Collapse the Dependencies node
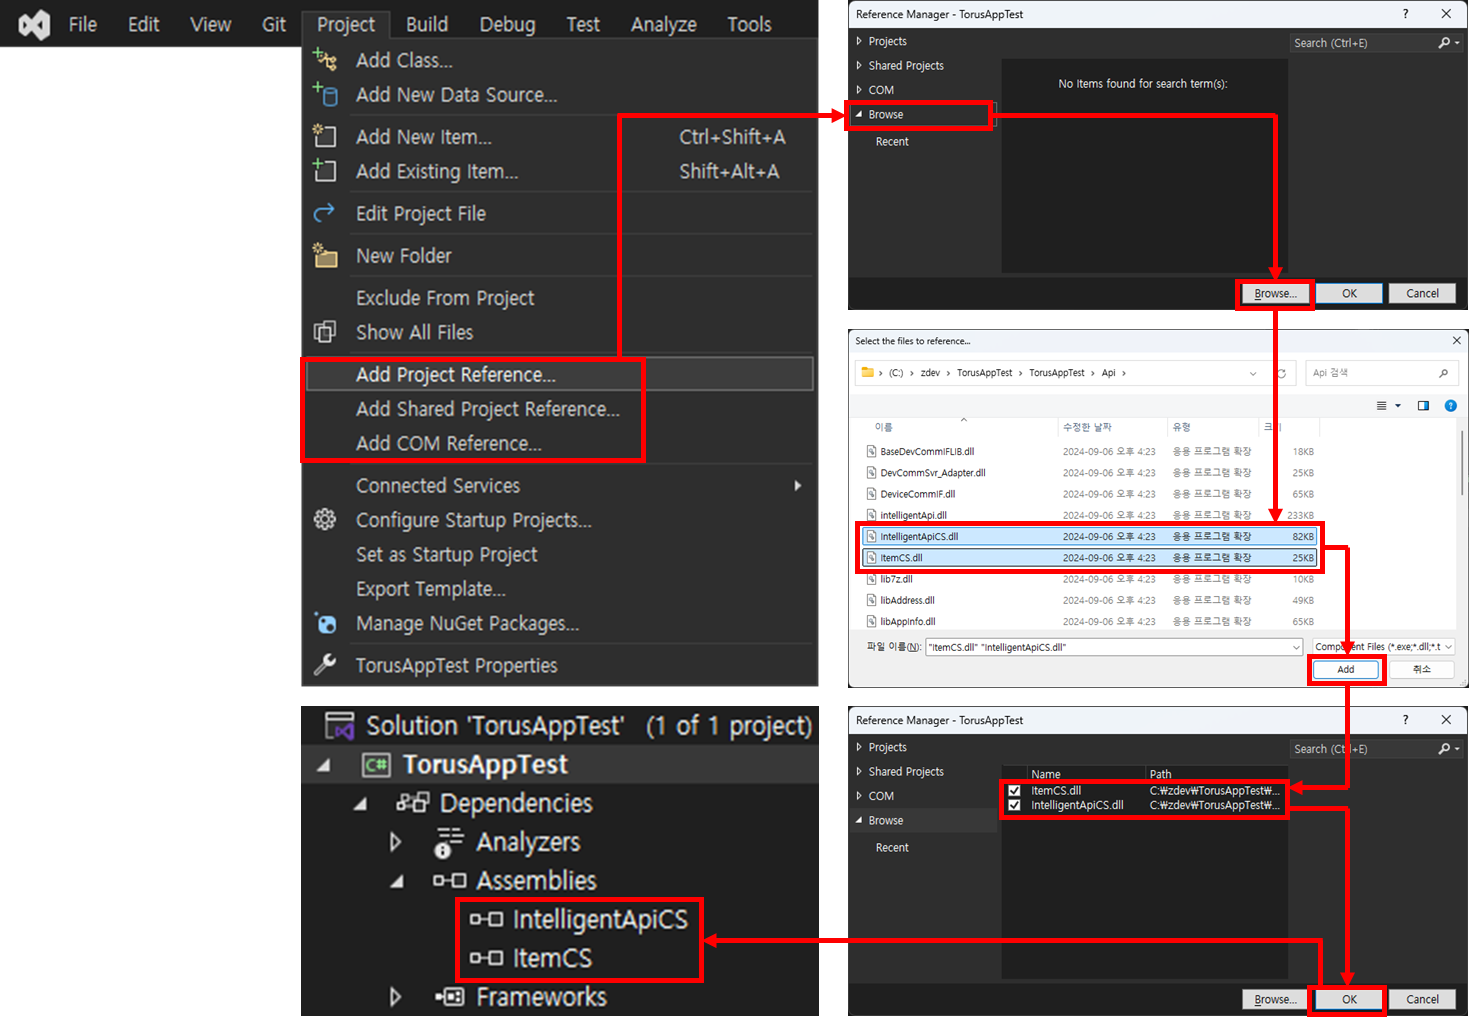The width and height of the screenshot is (1469, 1017). [360, 804]
